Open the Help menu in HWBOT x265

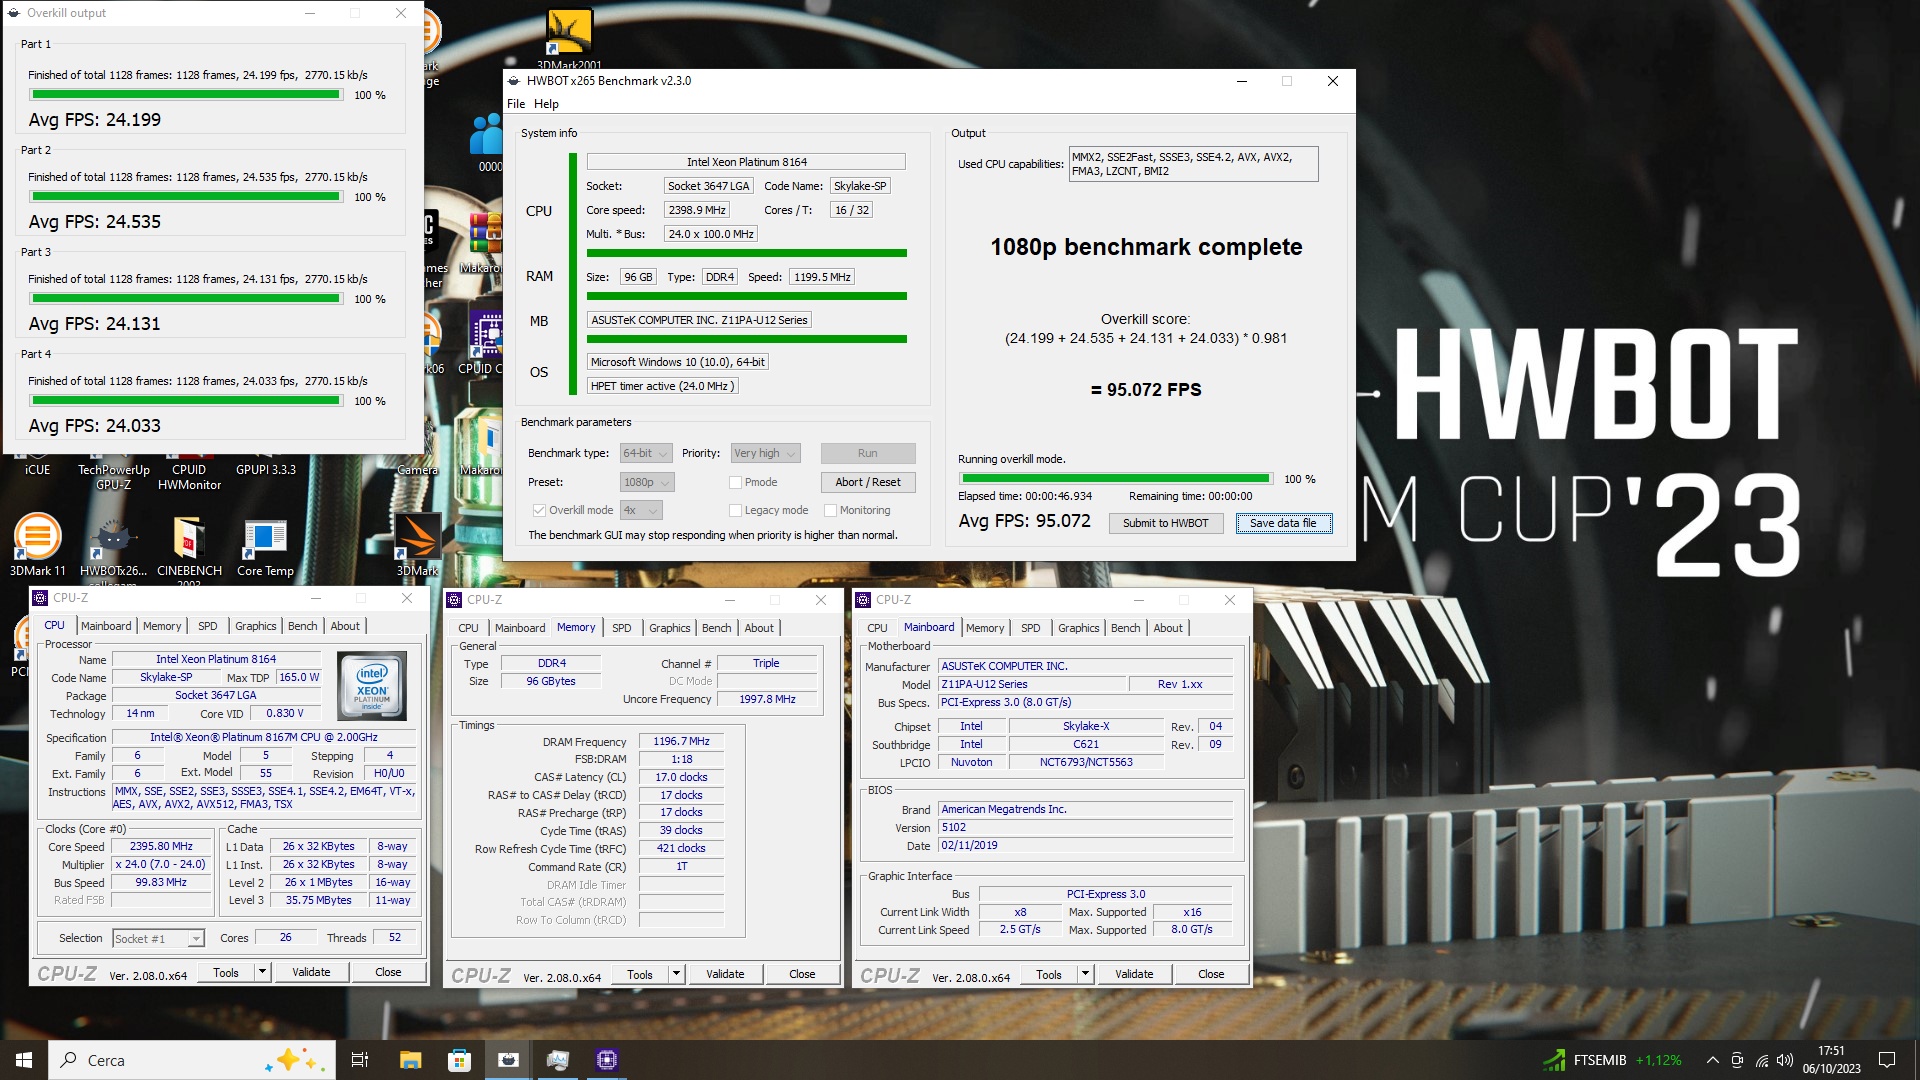(x=546, y=104)
